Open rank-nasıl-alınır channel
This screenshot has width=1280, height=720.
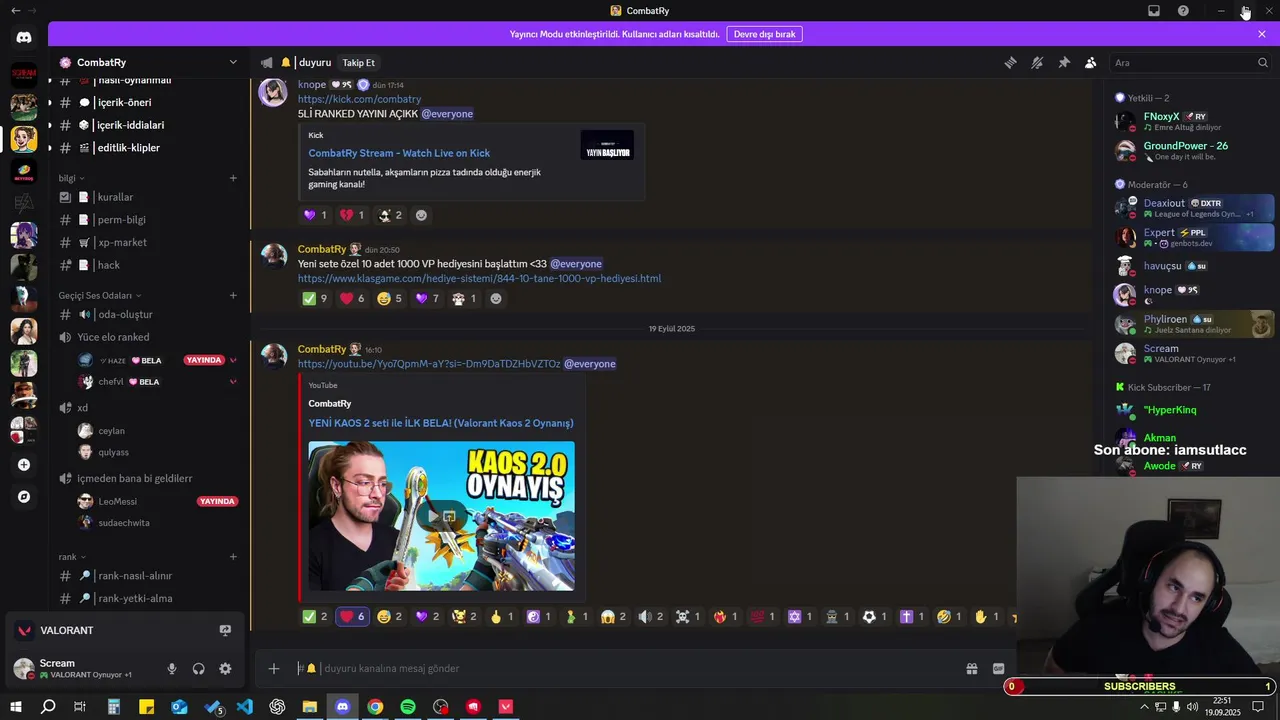click(147, 575)
